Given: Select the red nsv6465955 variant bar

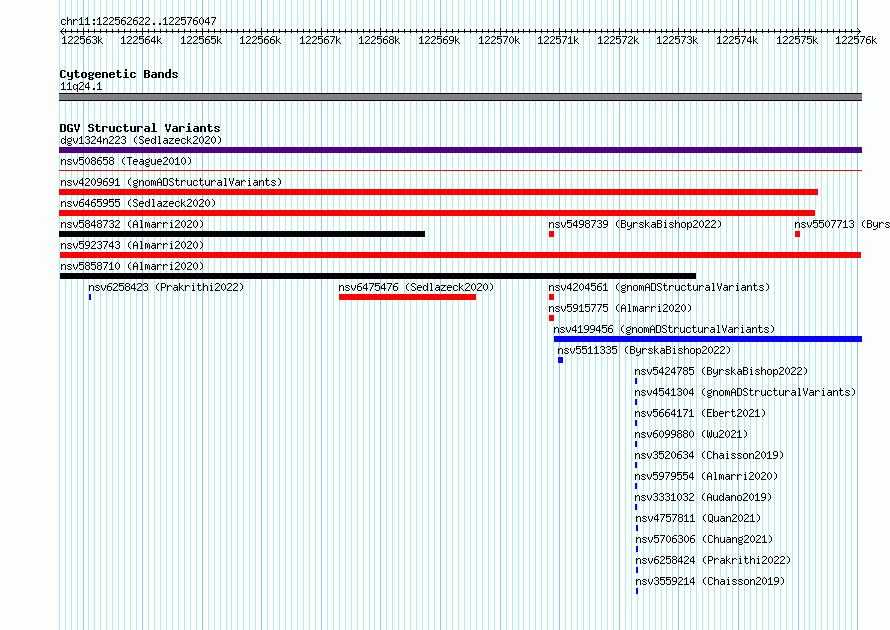Looking at the screenshot, I should coord(437,213).
